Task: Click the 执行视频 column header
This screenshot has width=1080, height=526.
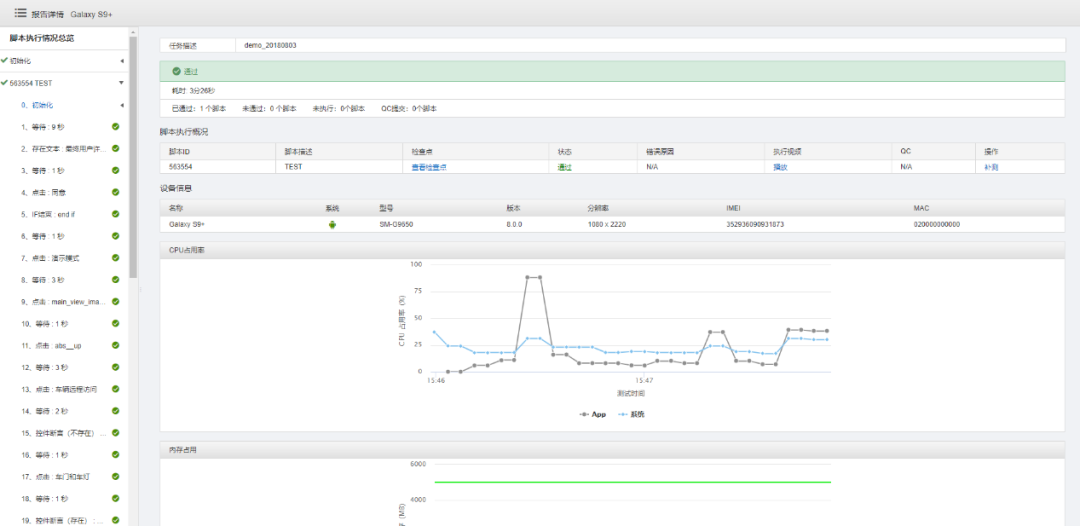Action: point(787,151)
